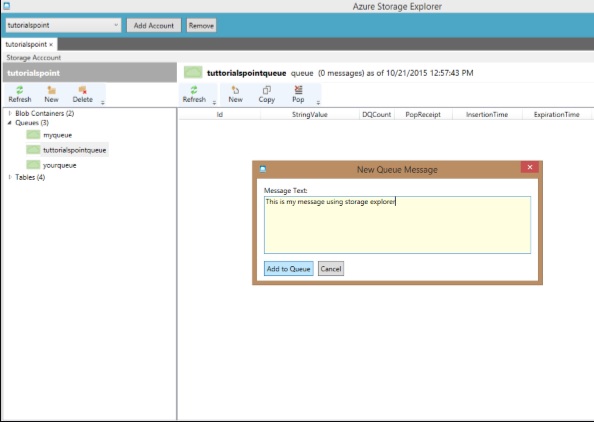Image resolution: width=594 pixels, height=422 pixels.
Task: Click New icon in storage account toolbar
Action: coord(52,90)
